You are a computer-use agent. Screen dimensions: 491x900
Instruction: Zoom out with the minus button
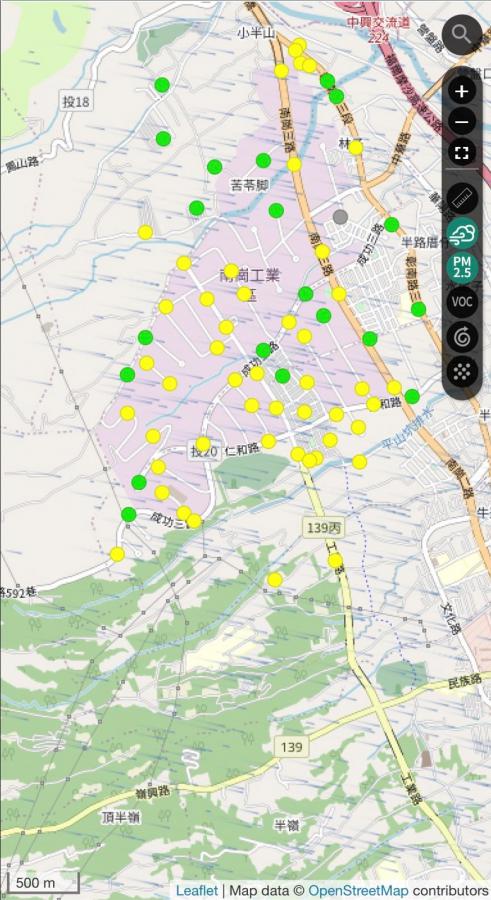(x=462, y=122)
